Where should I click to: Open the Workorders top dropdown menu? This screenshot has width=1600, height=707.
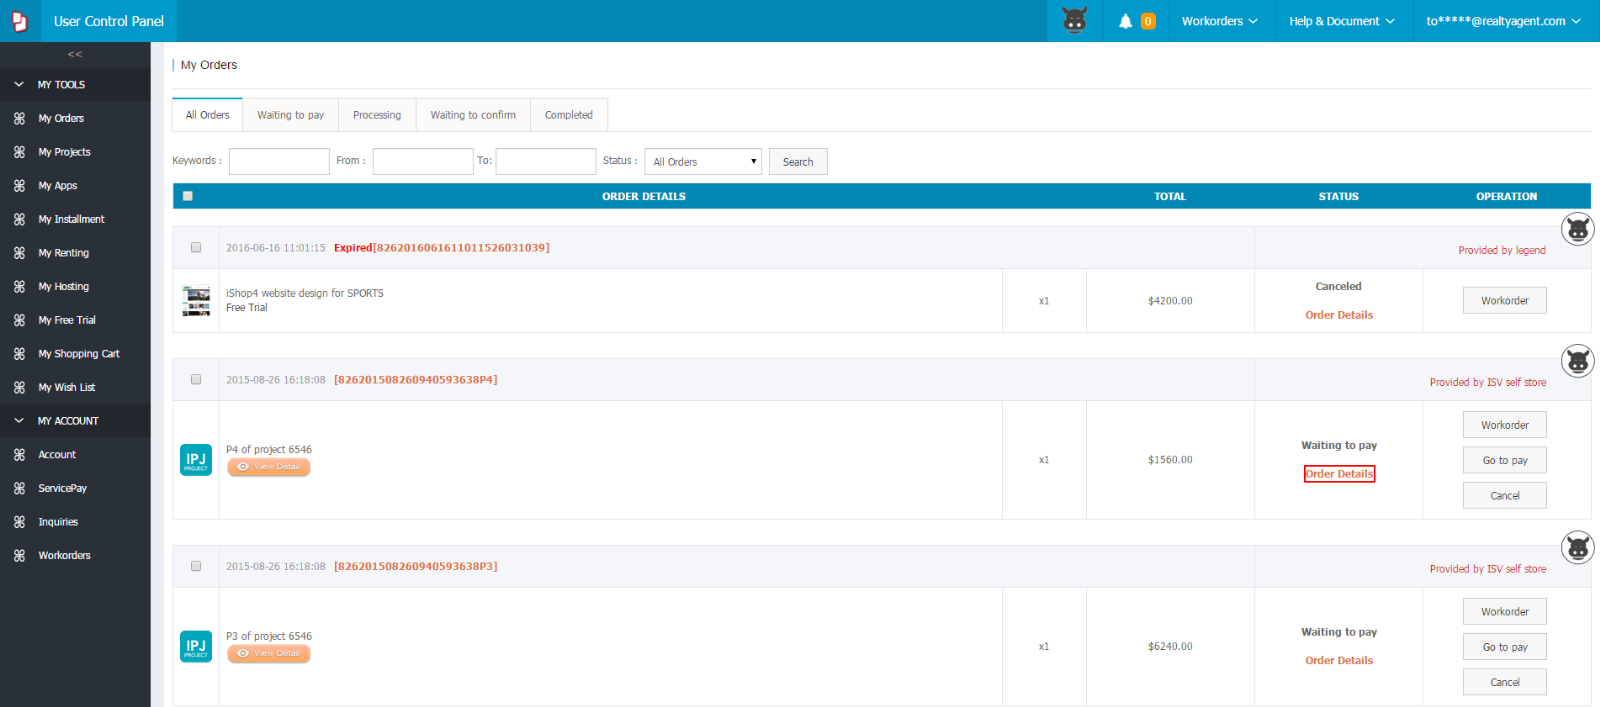1219,21
